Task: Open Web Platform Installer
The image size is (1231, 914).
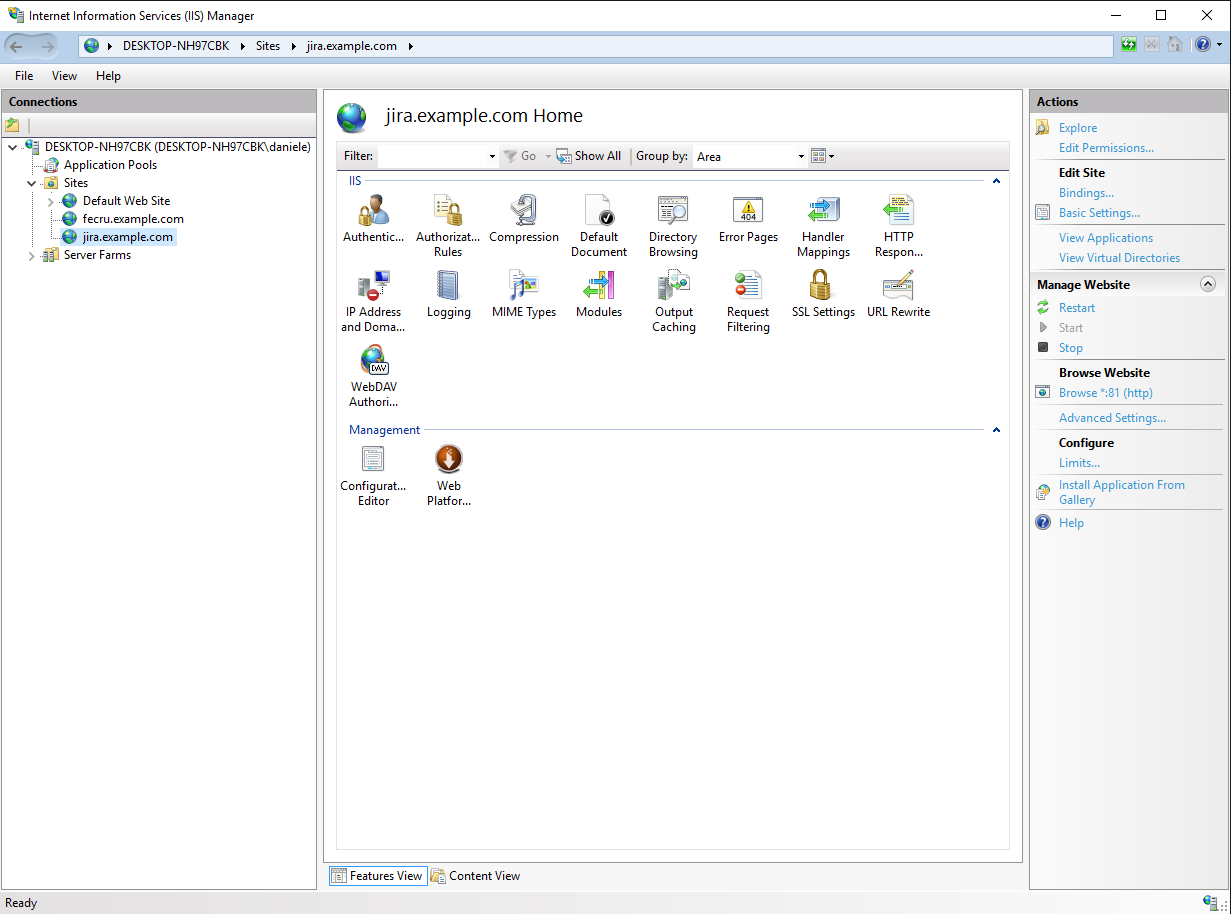Action: pyautogui.click(x=449, y=476)
